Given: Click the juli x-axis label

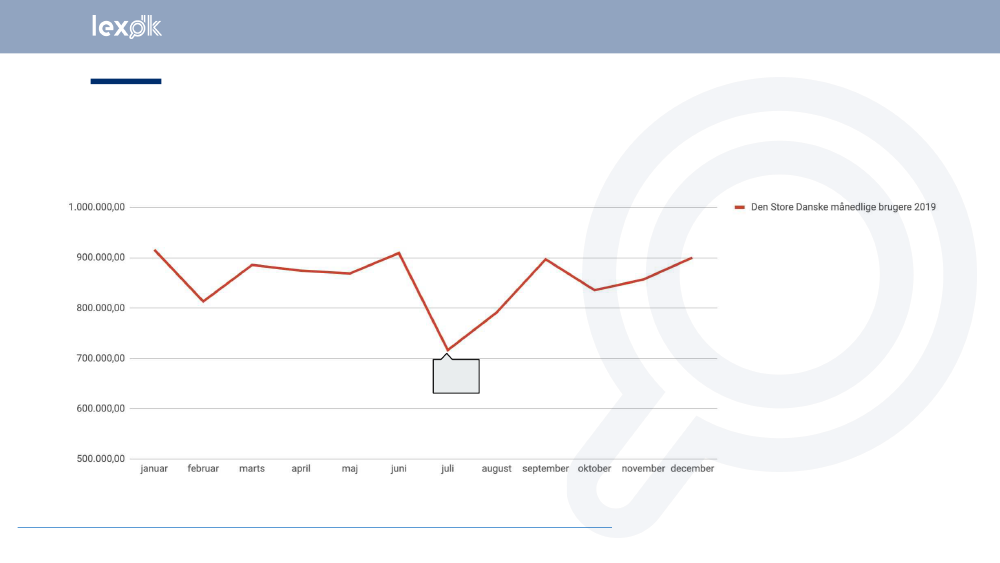Looking at the screenshot, I should click(x=447, y=468).
